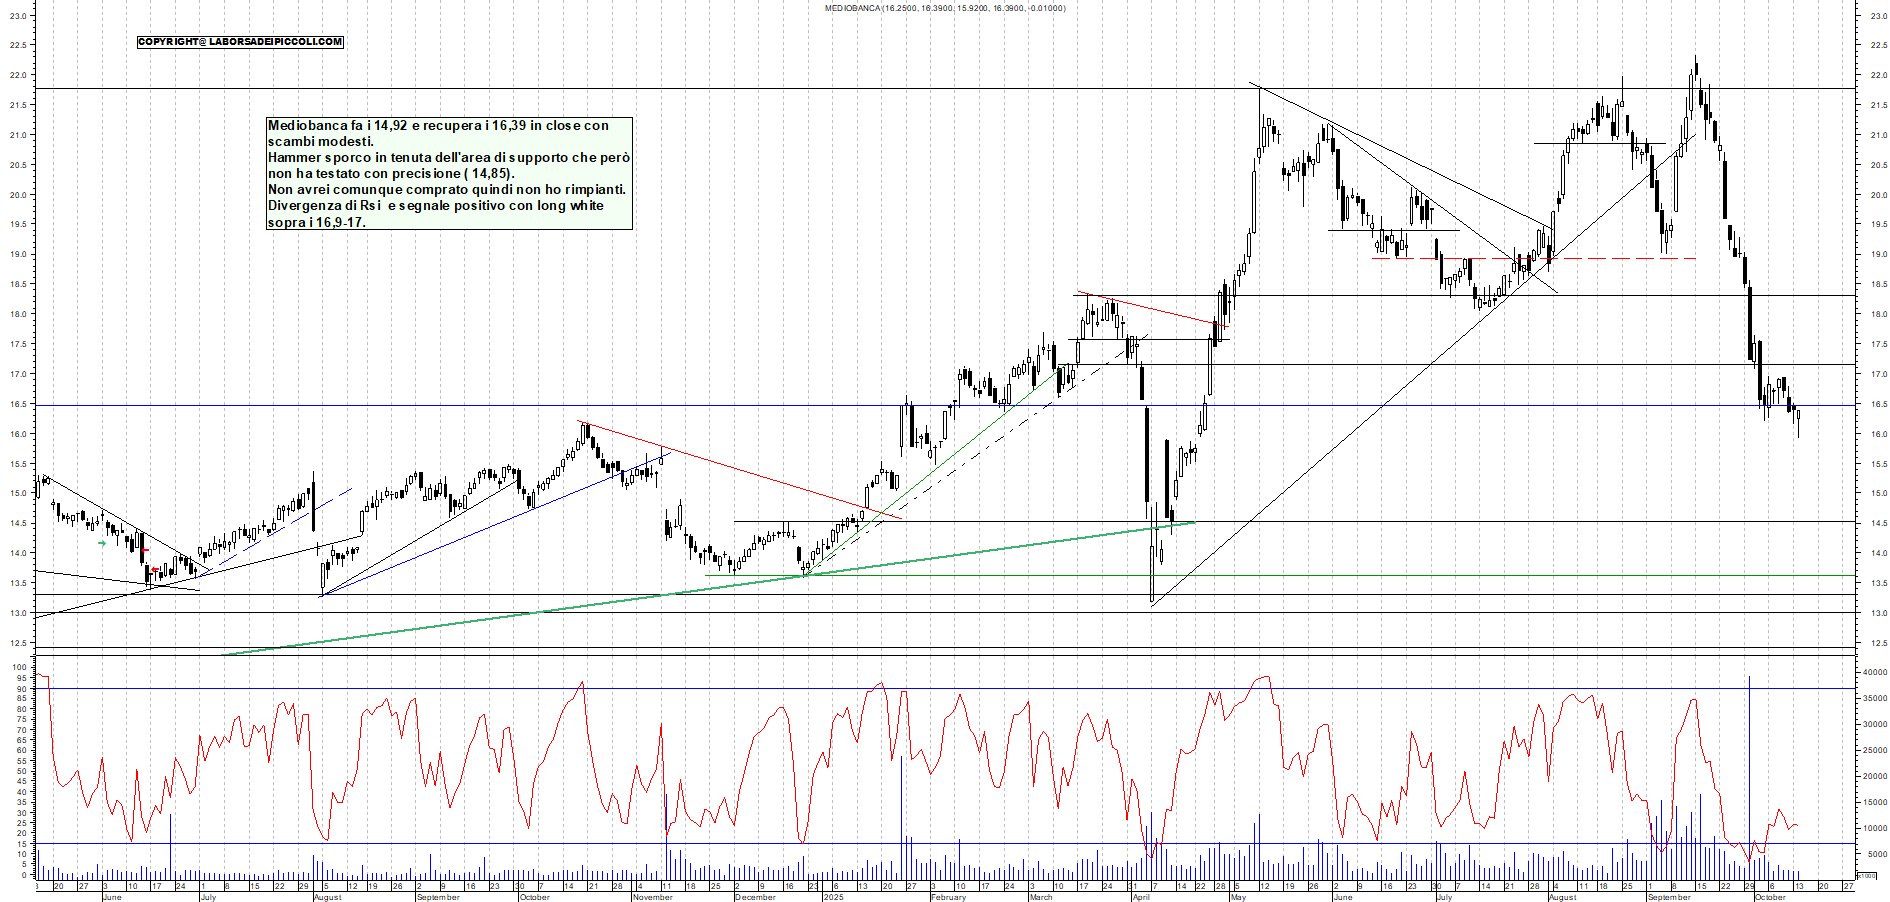Click the copyright laborsadeipiccoli.com label

pyautogui.click(x=240, y=42)
